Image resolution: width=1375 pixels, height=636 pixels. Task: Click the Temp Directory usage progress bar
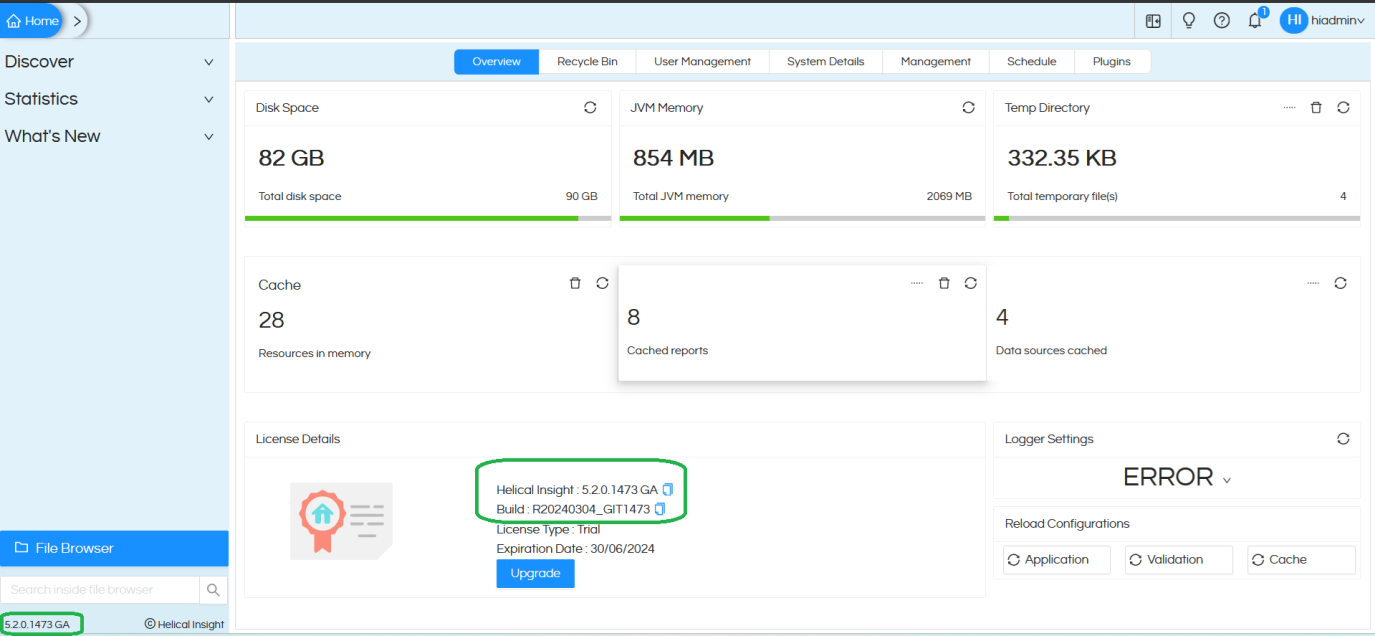[1177, 218]
